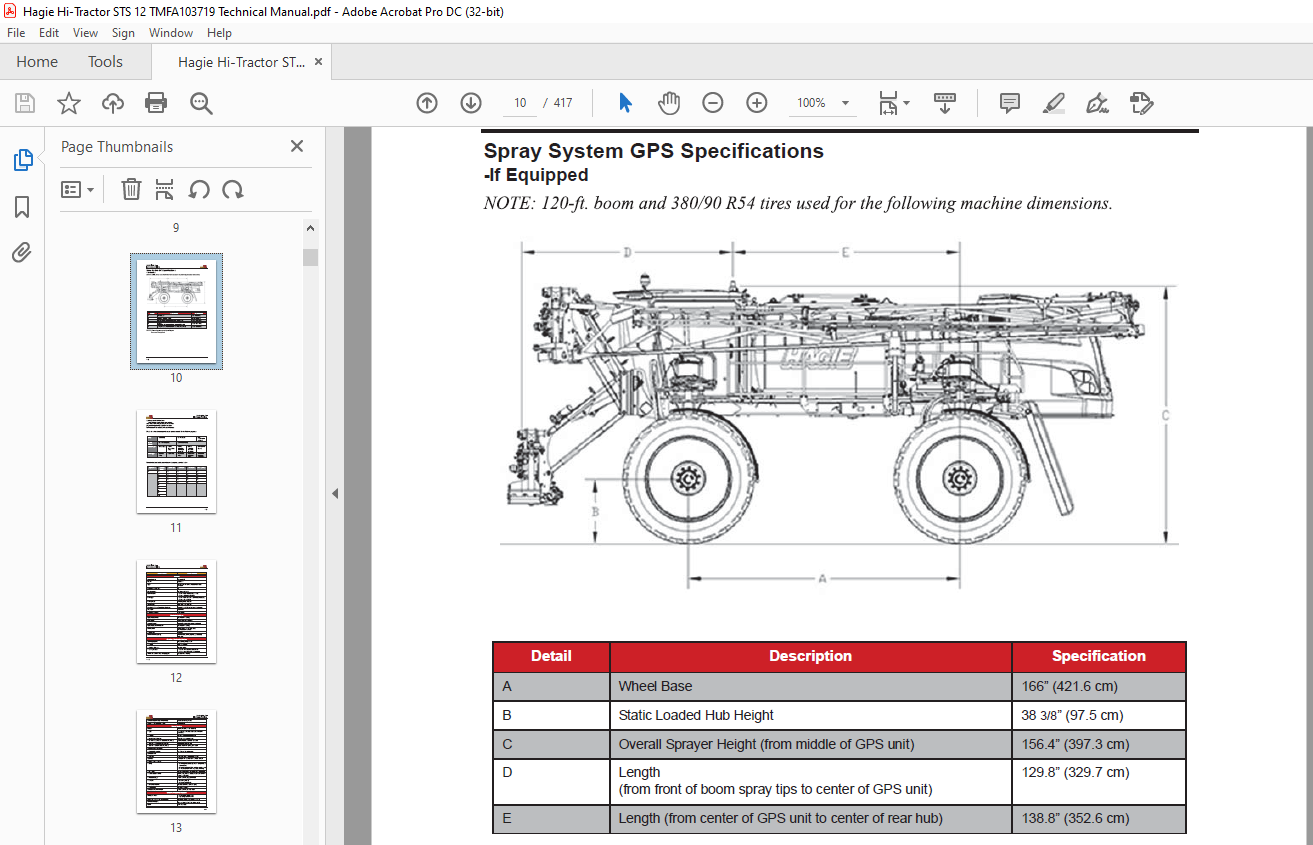The height and width of the screenshot is (845, 1313).
Task: Close the Page Thumbnails panel
Action: point(297,146)
